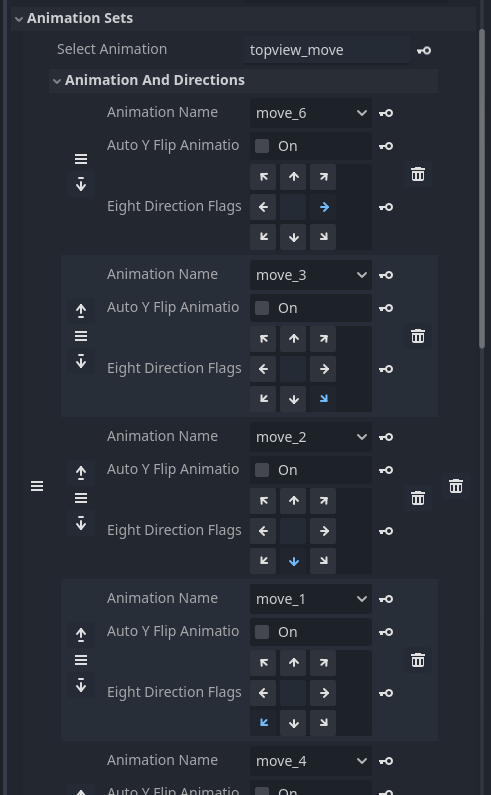Set the up-left direction flag for move_6
The image size is (491, 795).
[x=263, y=177]
